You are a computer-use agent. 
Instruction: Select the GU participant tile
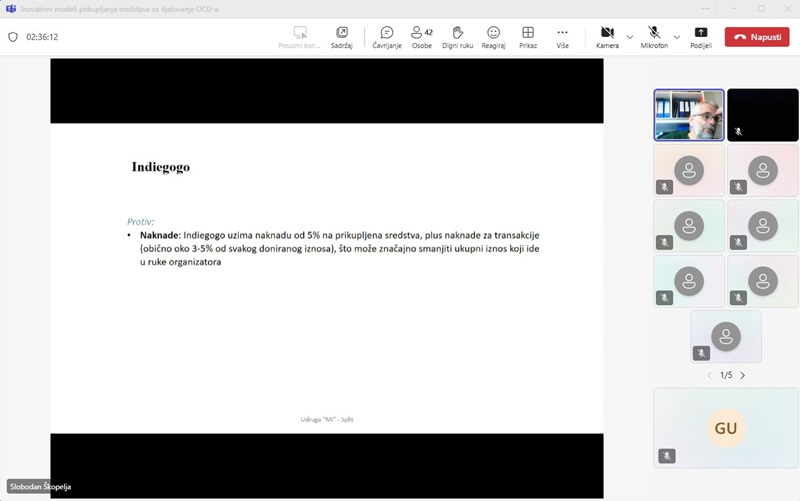click(726, 428)
